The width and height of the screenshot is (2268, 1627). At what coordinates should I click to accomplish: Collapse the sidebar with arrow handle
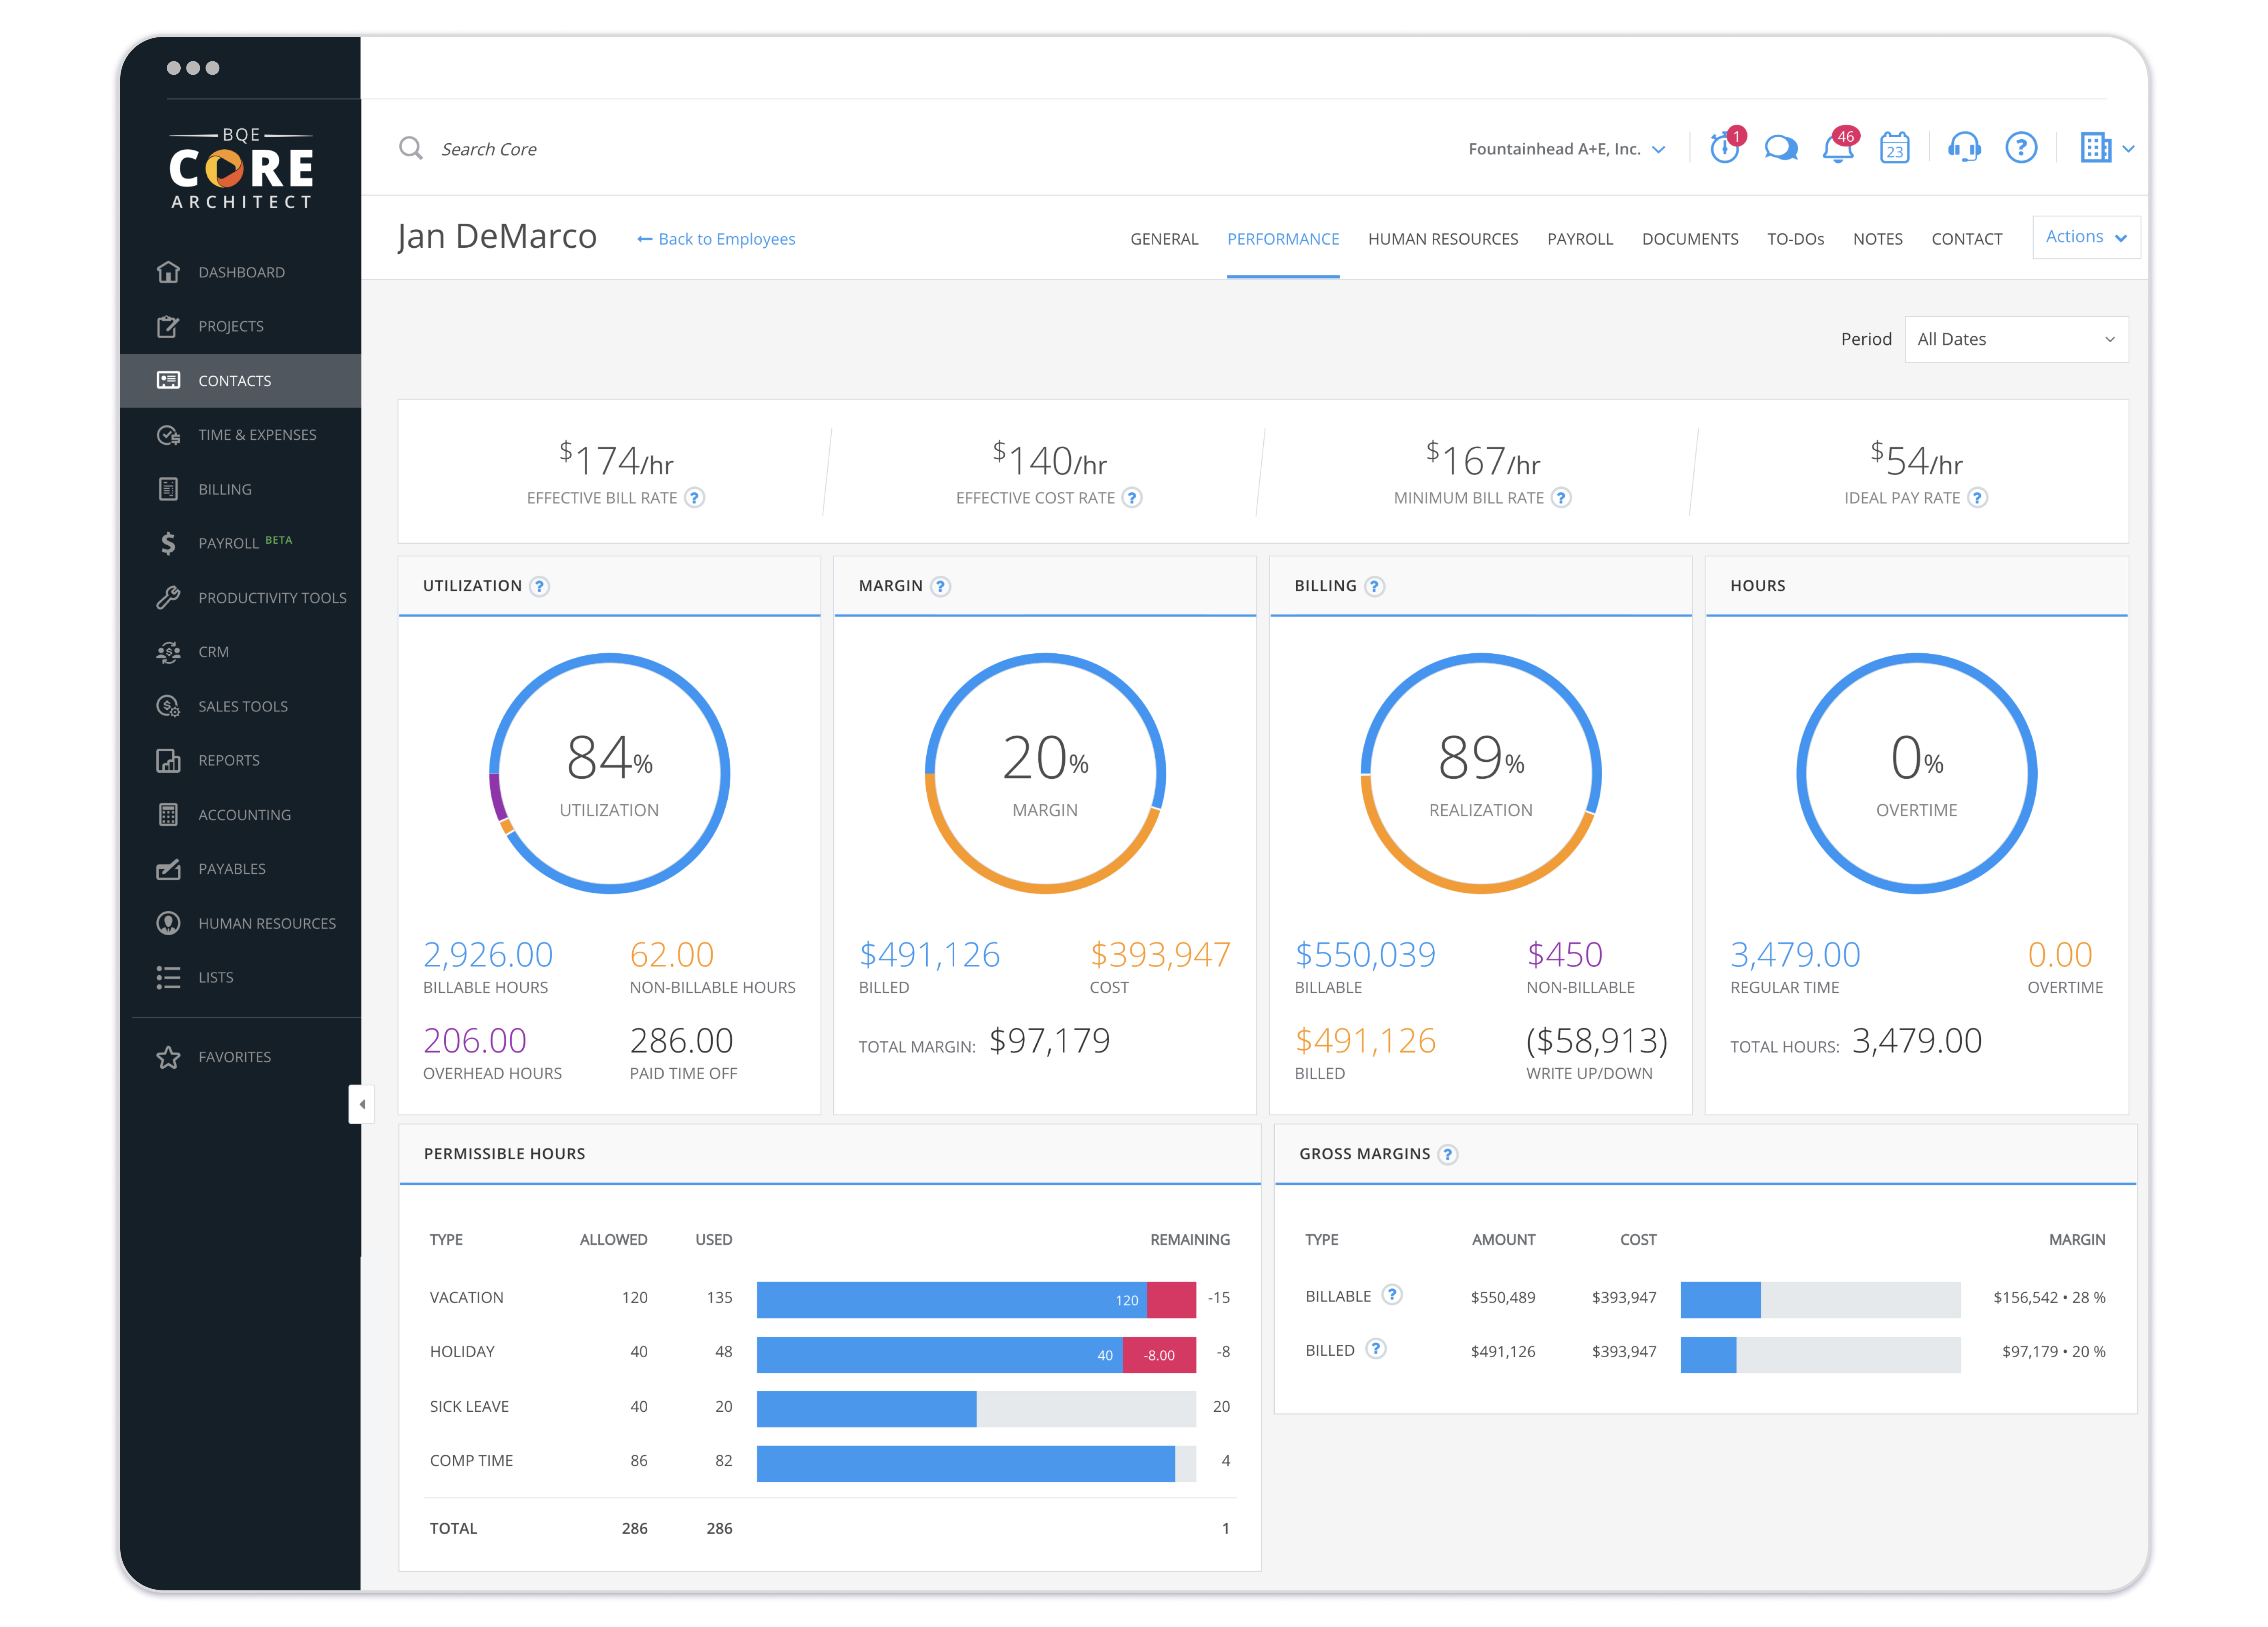coord(362,1104)
